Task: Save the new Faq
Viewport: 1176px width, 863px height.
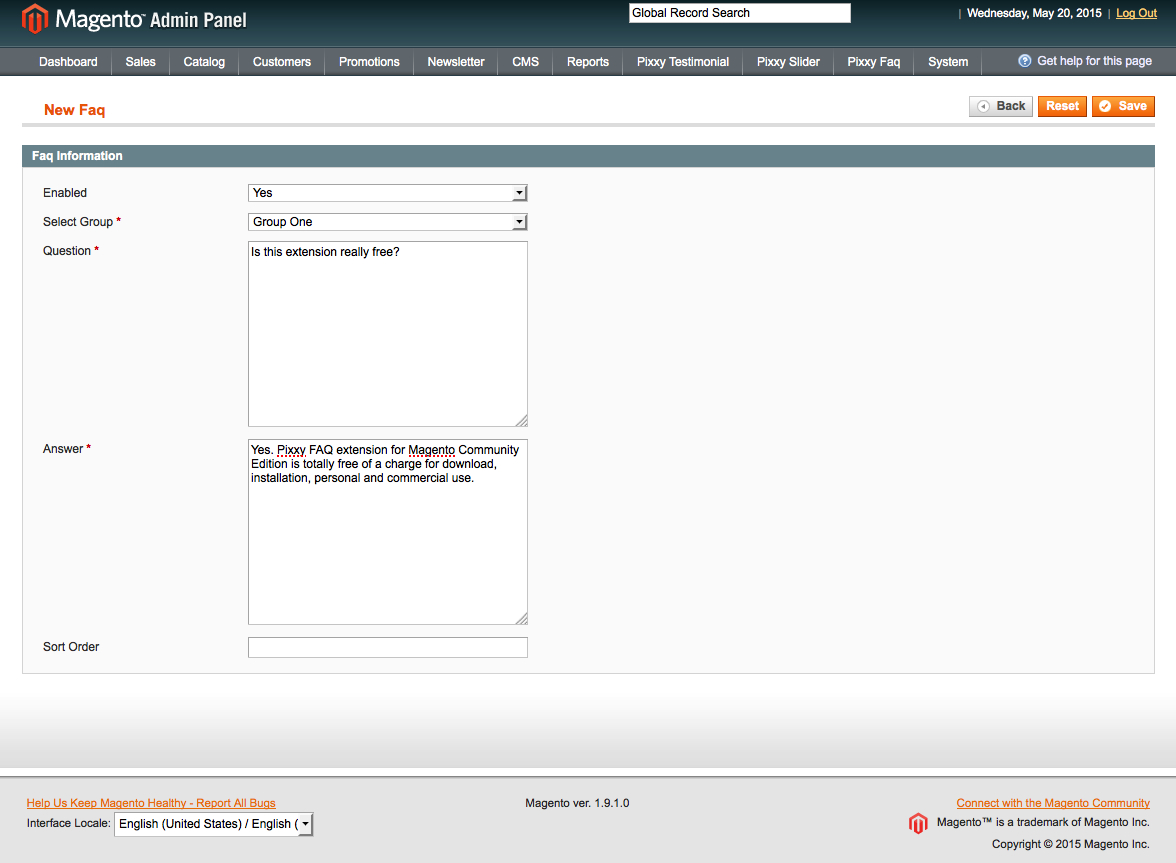Action: 1124,106
